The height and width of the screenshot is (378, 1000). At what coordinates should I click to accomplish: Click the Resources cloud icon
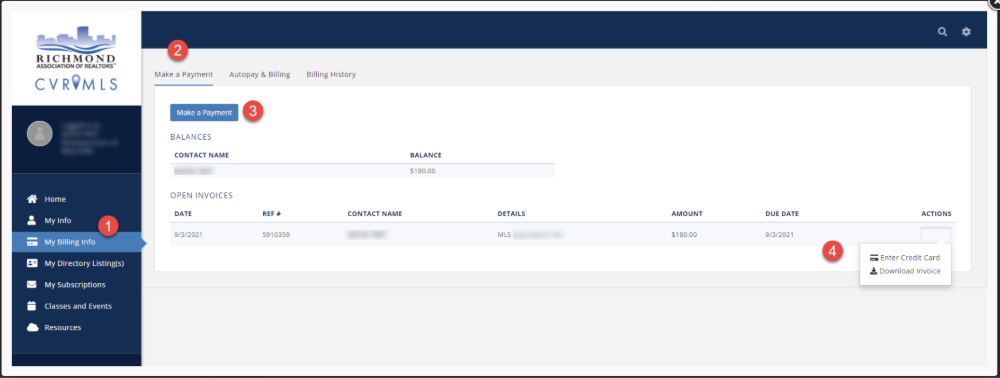pos(32,327)
